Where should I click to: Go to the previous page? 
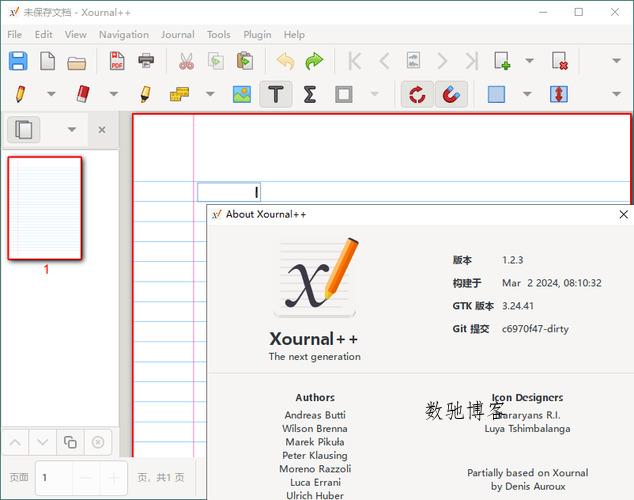[x=385, y=61]
